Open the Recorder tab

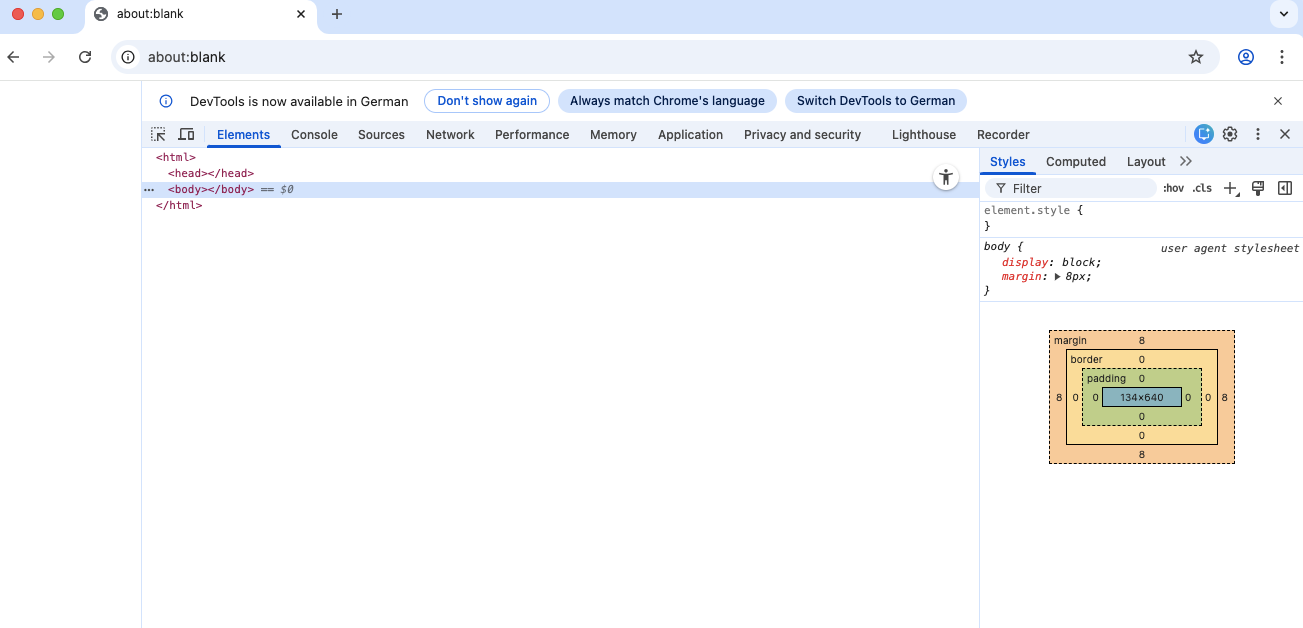click(1003, 134)
